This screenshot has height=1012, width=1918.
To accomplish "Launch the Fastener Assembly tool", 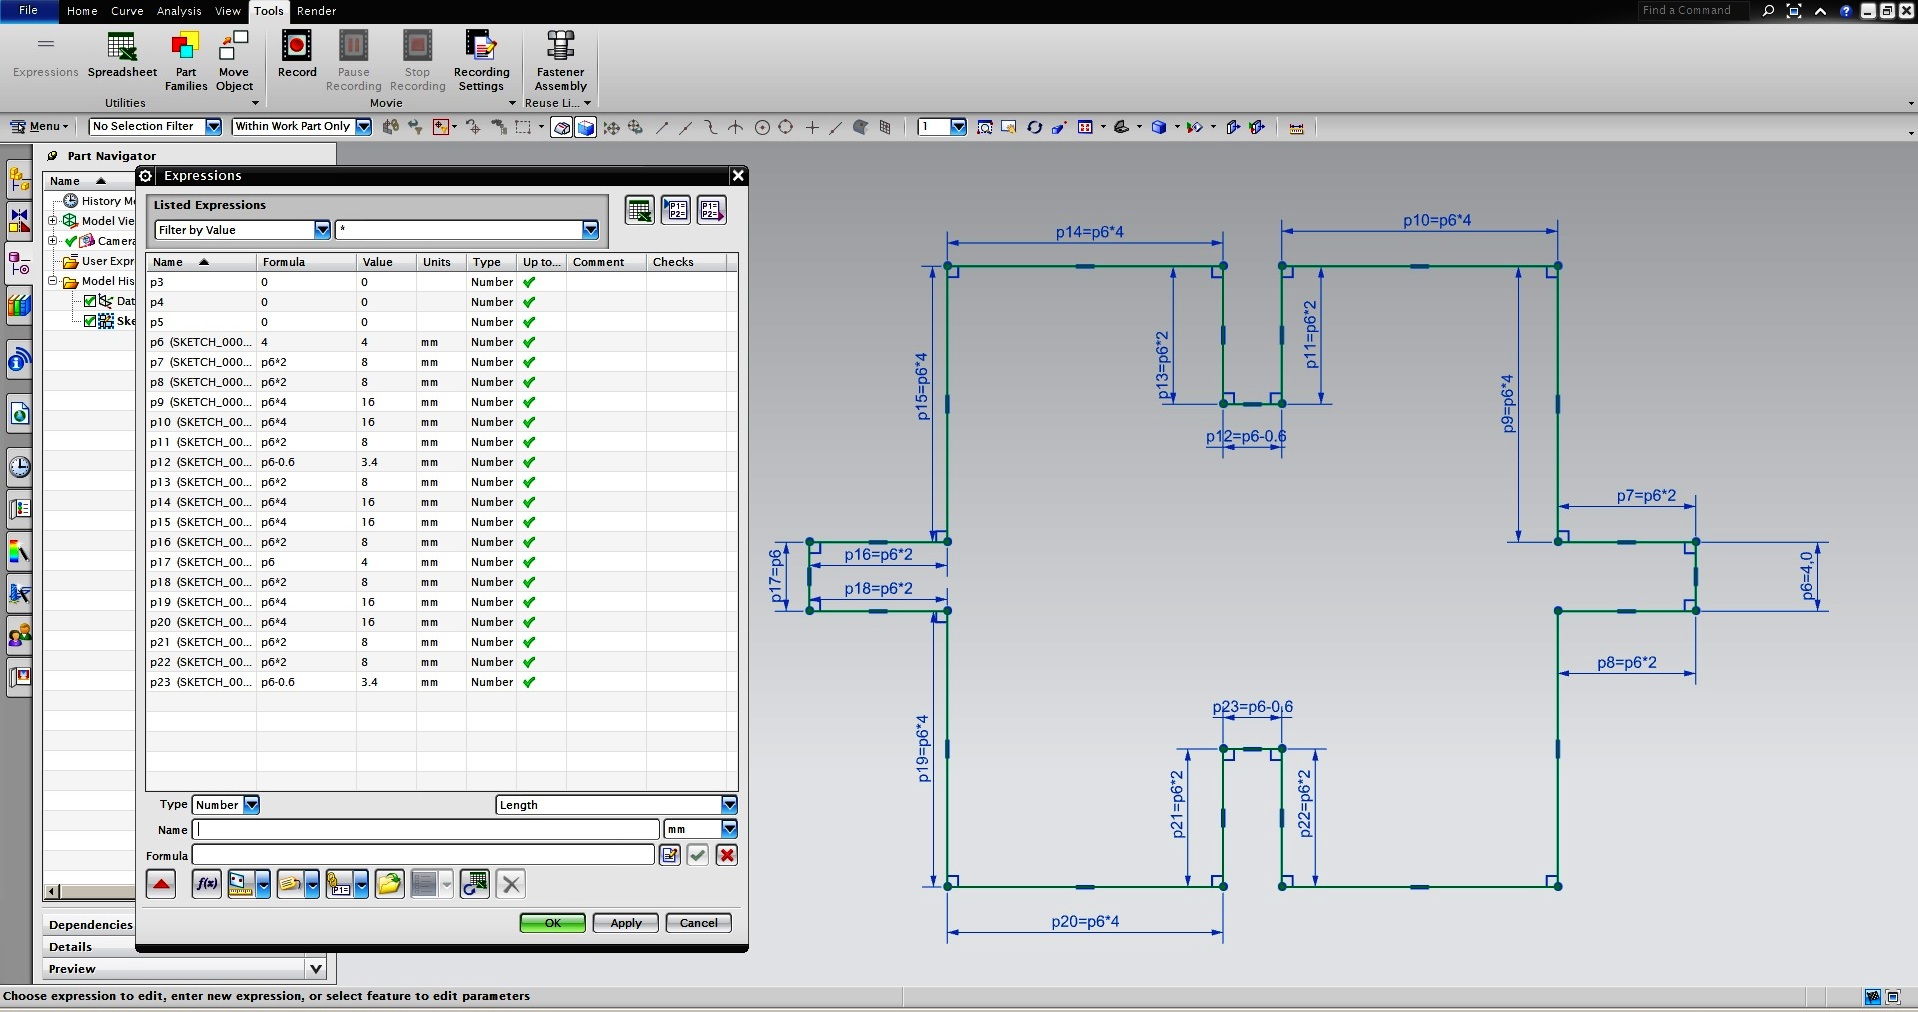I will [560, 46].
